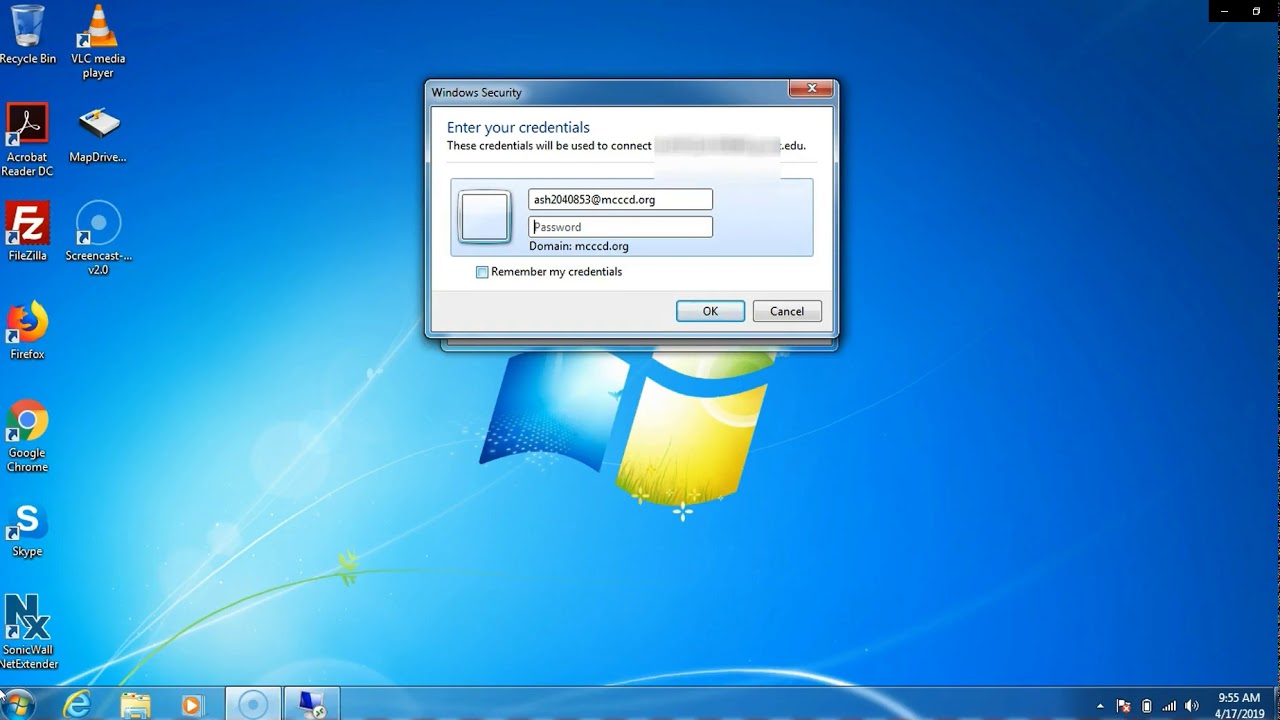This screenshot has height=720, width=1280.
Task: Select Google Chrome desktop icon
Action: (27, 436)
